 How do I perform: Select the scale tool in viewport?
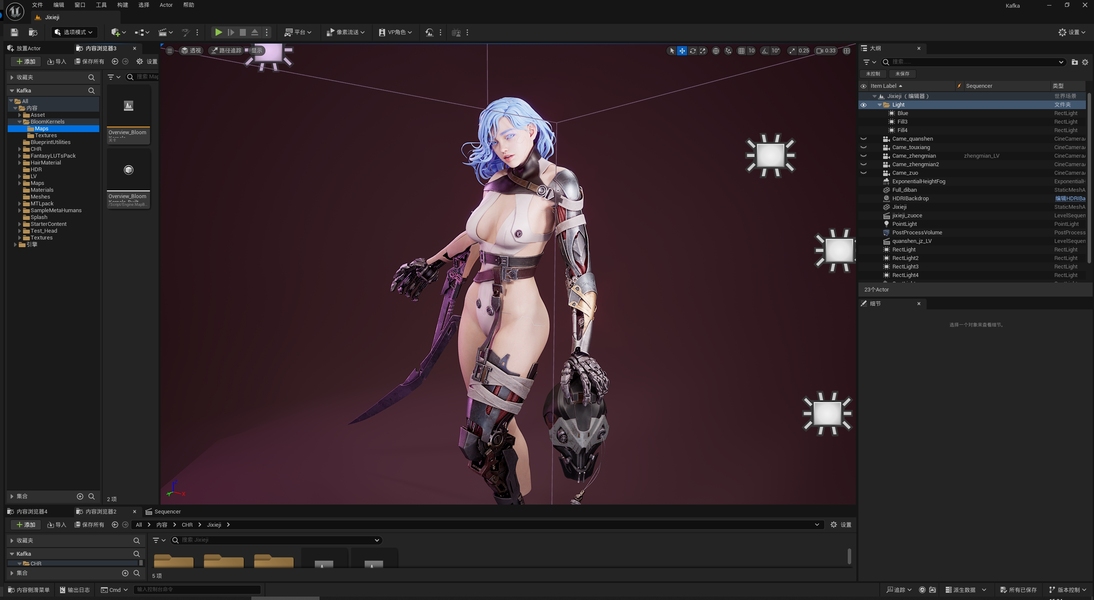[703, 50]
